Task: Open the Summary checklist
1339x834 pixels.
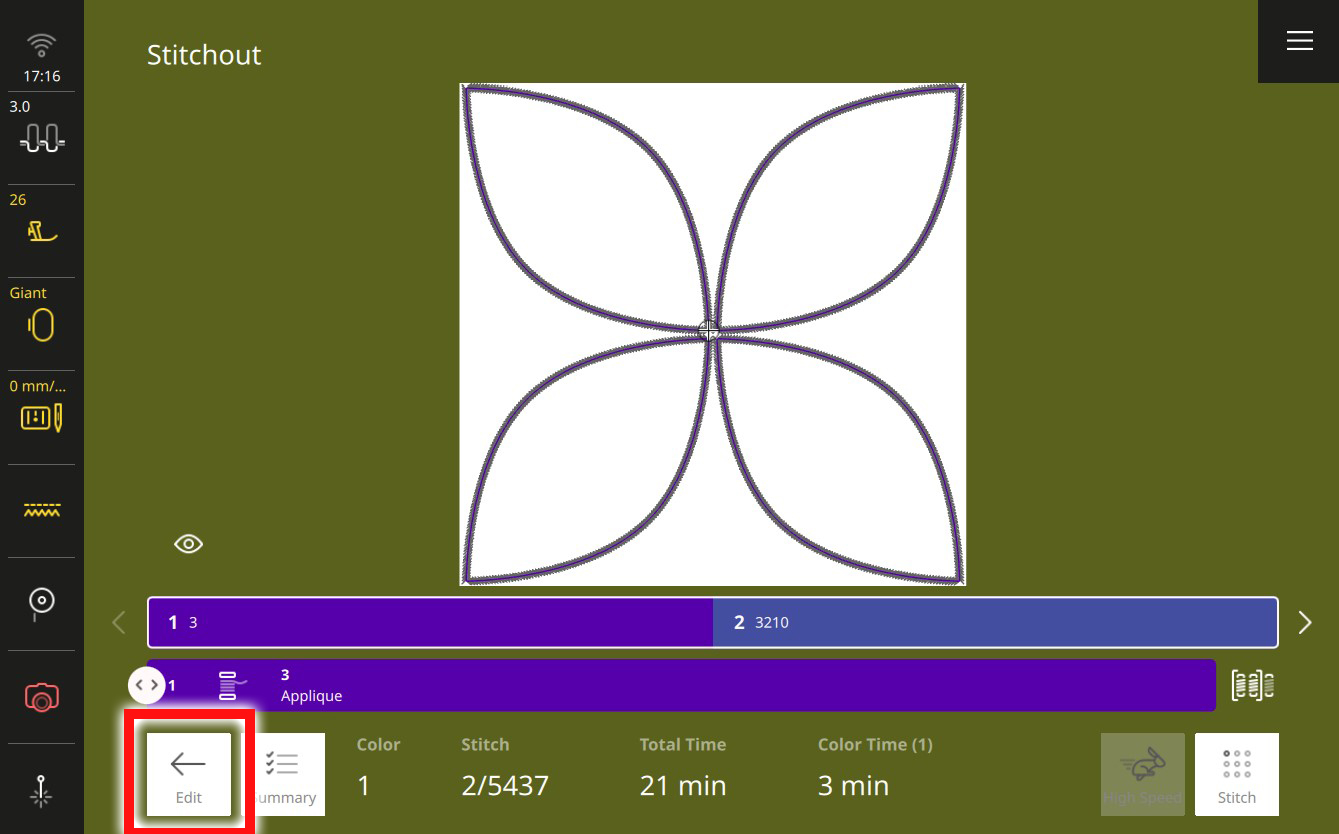Action: (x=283, y=774)
